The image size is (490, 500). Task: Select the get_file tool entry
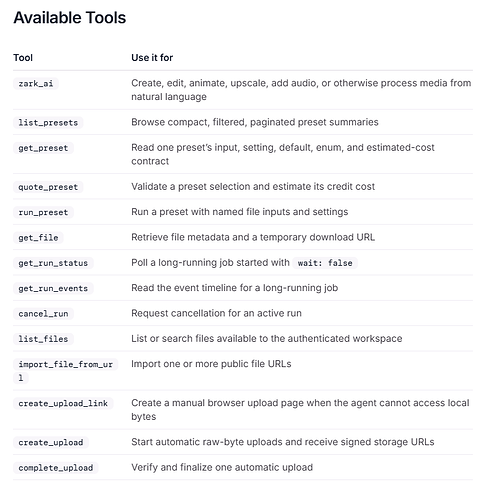click(x=38, y=238)
